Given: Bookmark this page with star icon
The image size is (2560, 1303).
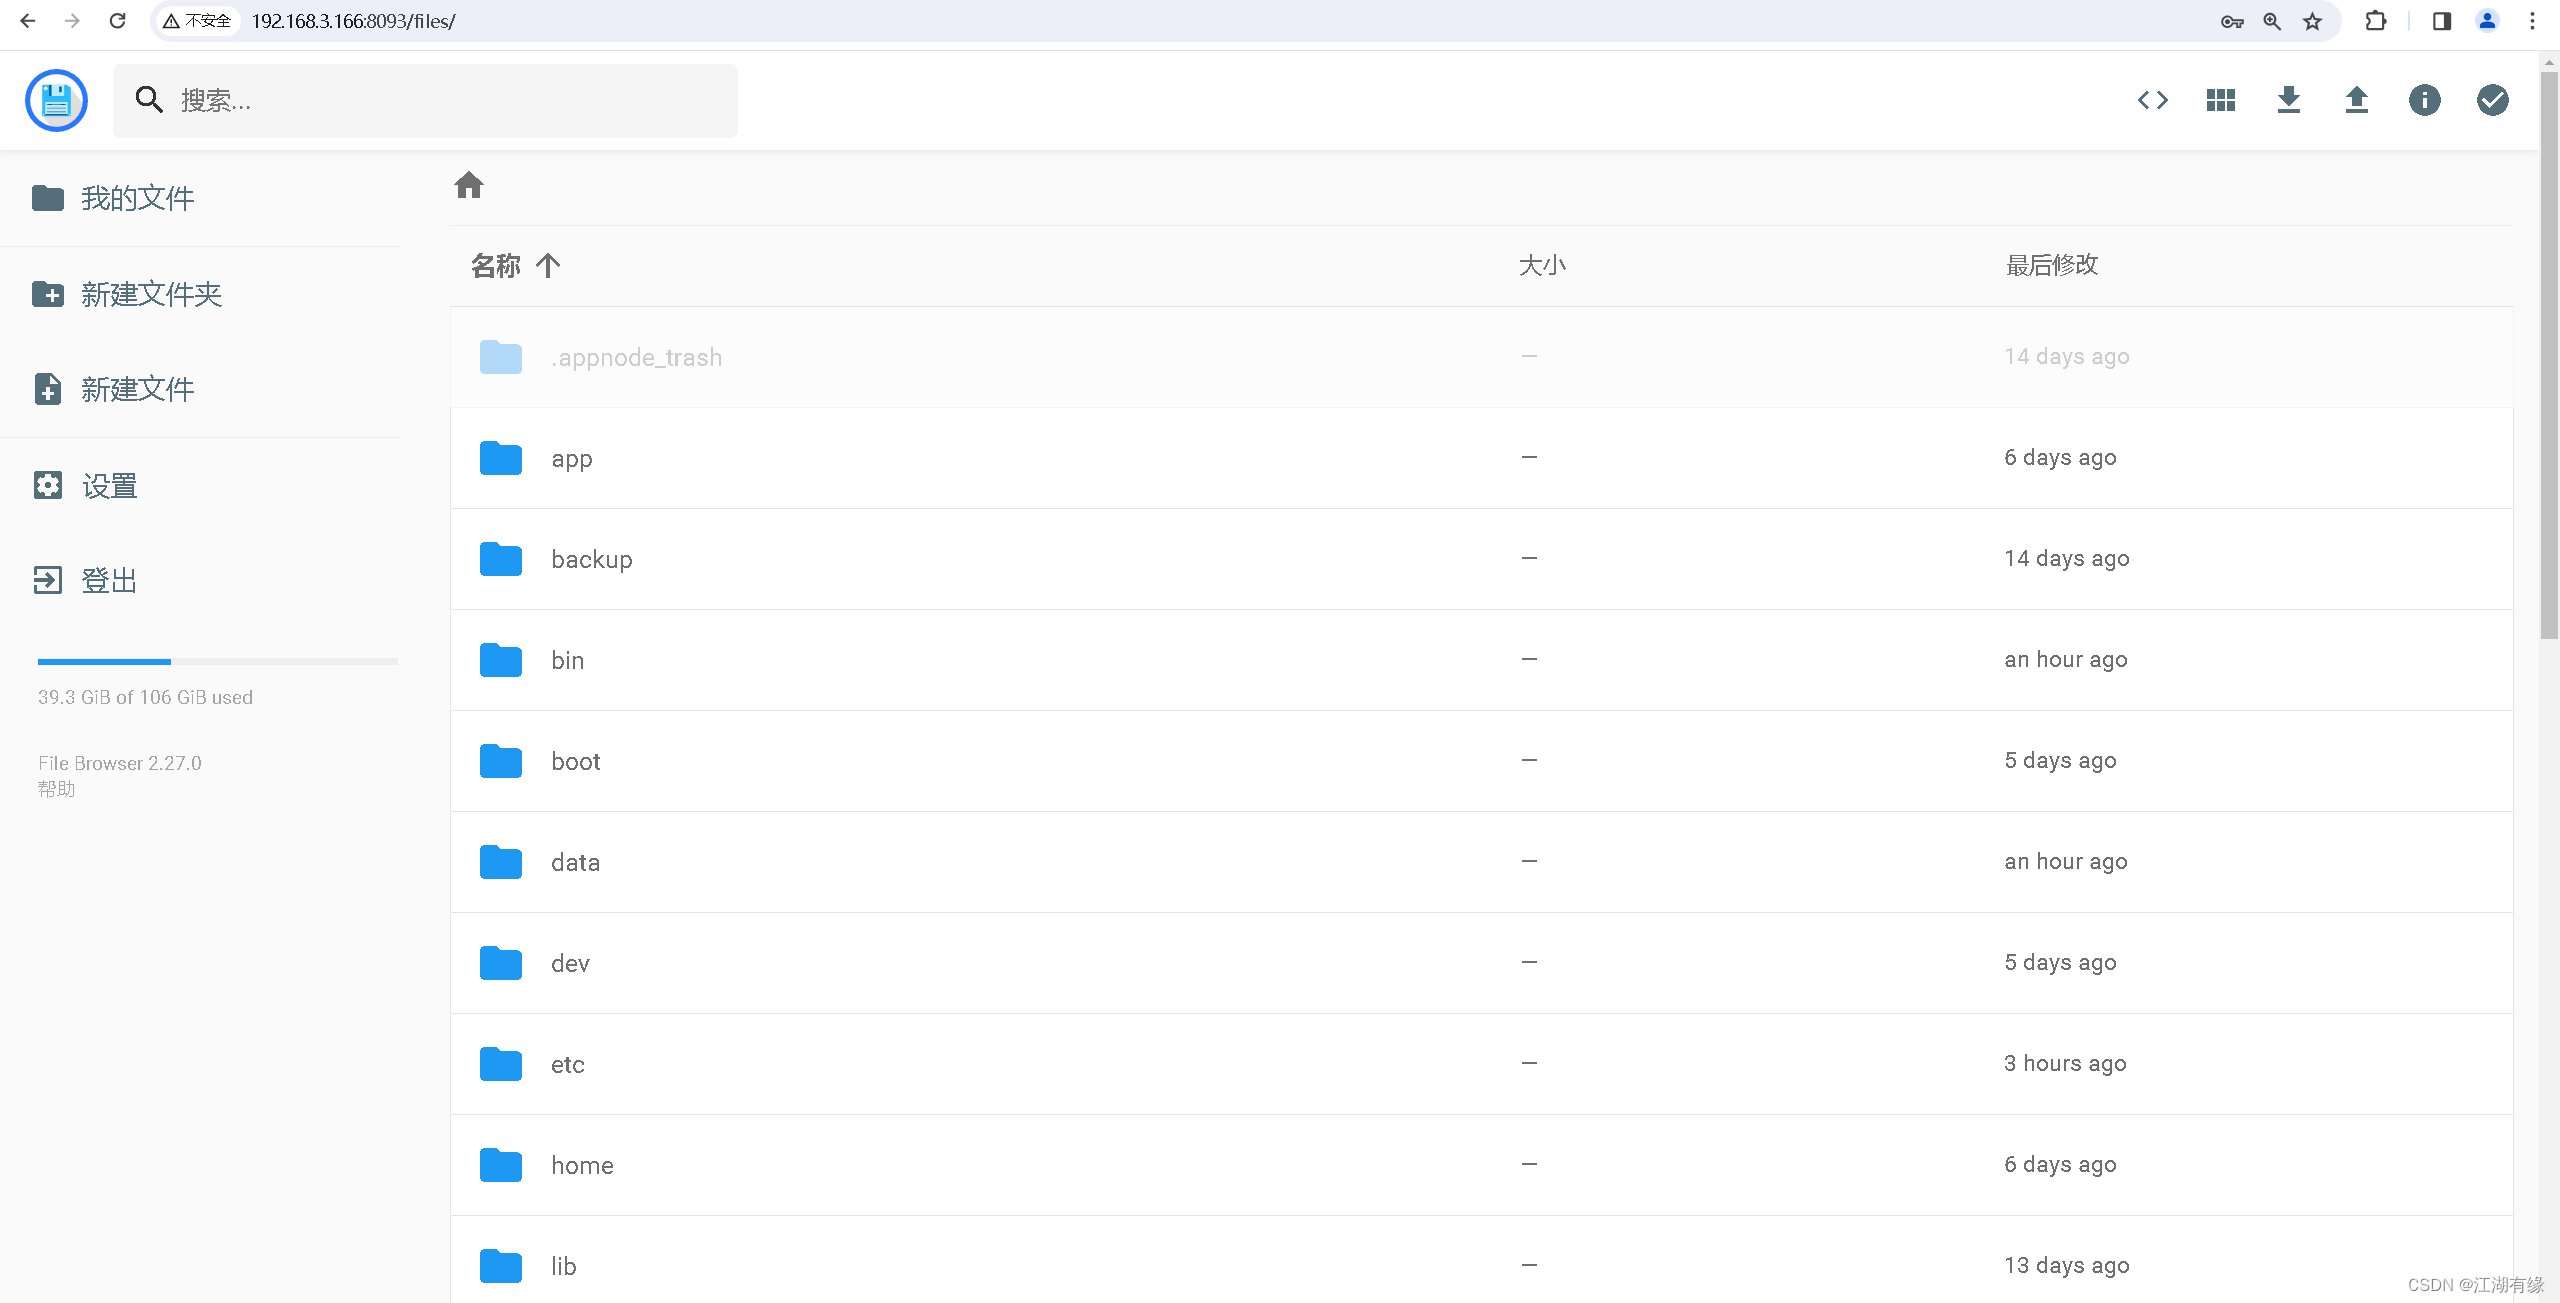Looking at the screenshot, I should click(x=2313, y=21).
